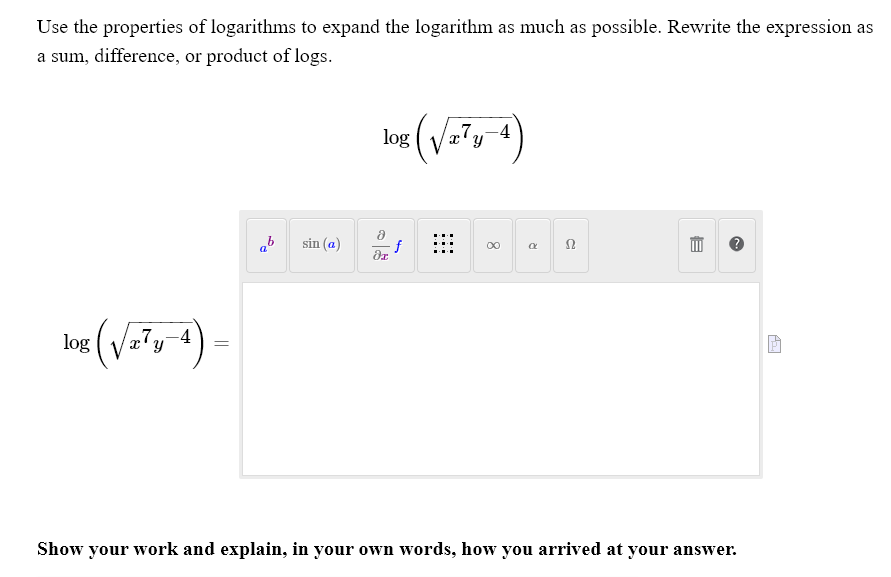Select the infinity symbol toolbar button
891x577 pixels.
pyautogui.click(x=491, y=244)
